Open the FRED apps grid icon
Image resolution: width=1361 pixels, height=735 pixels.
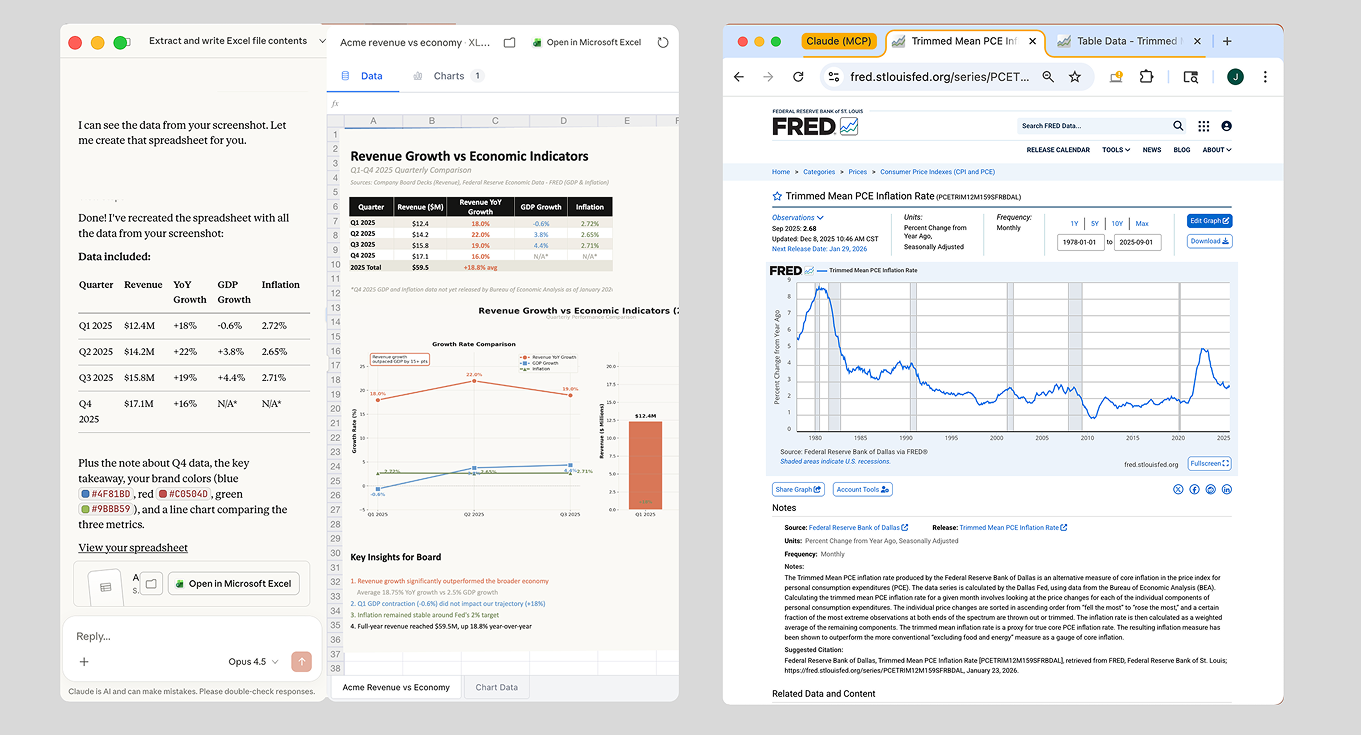tap(1204, 126)
